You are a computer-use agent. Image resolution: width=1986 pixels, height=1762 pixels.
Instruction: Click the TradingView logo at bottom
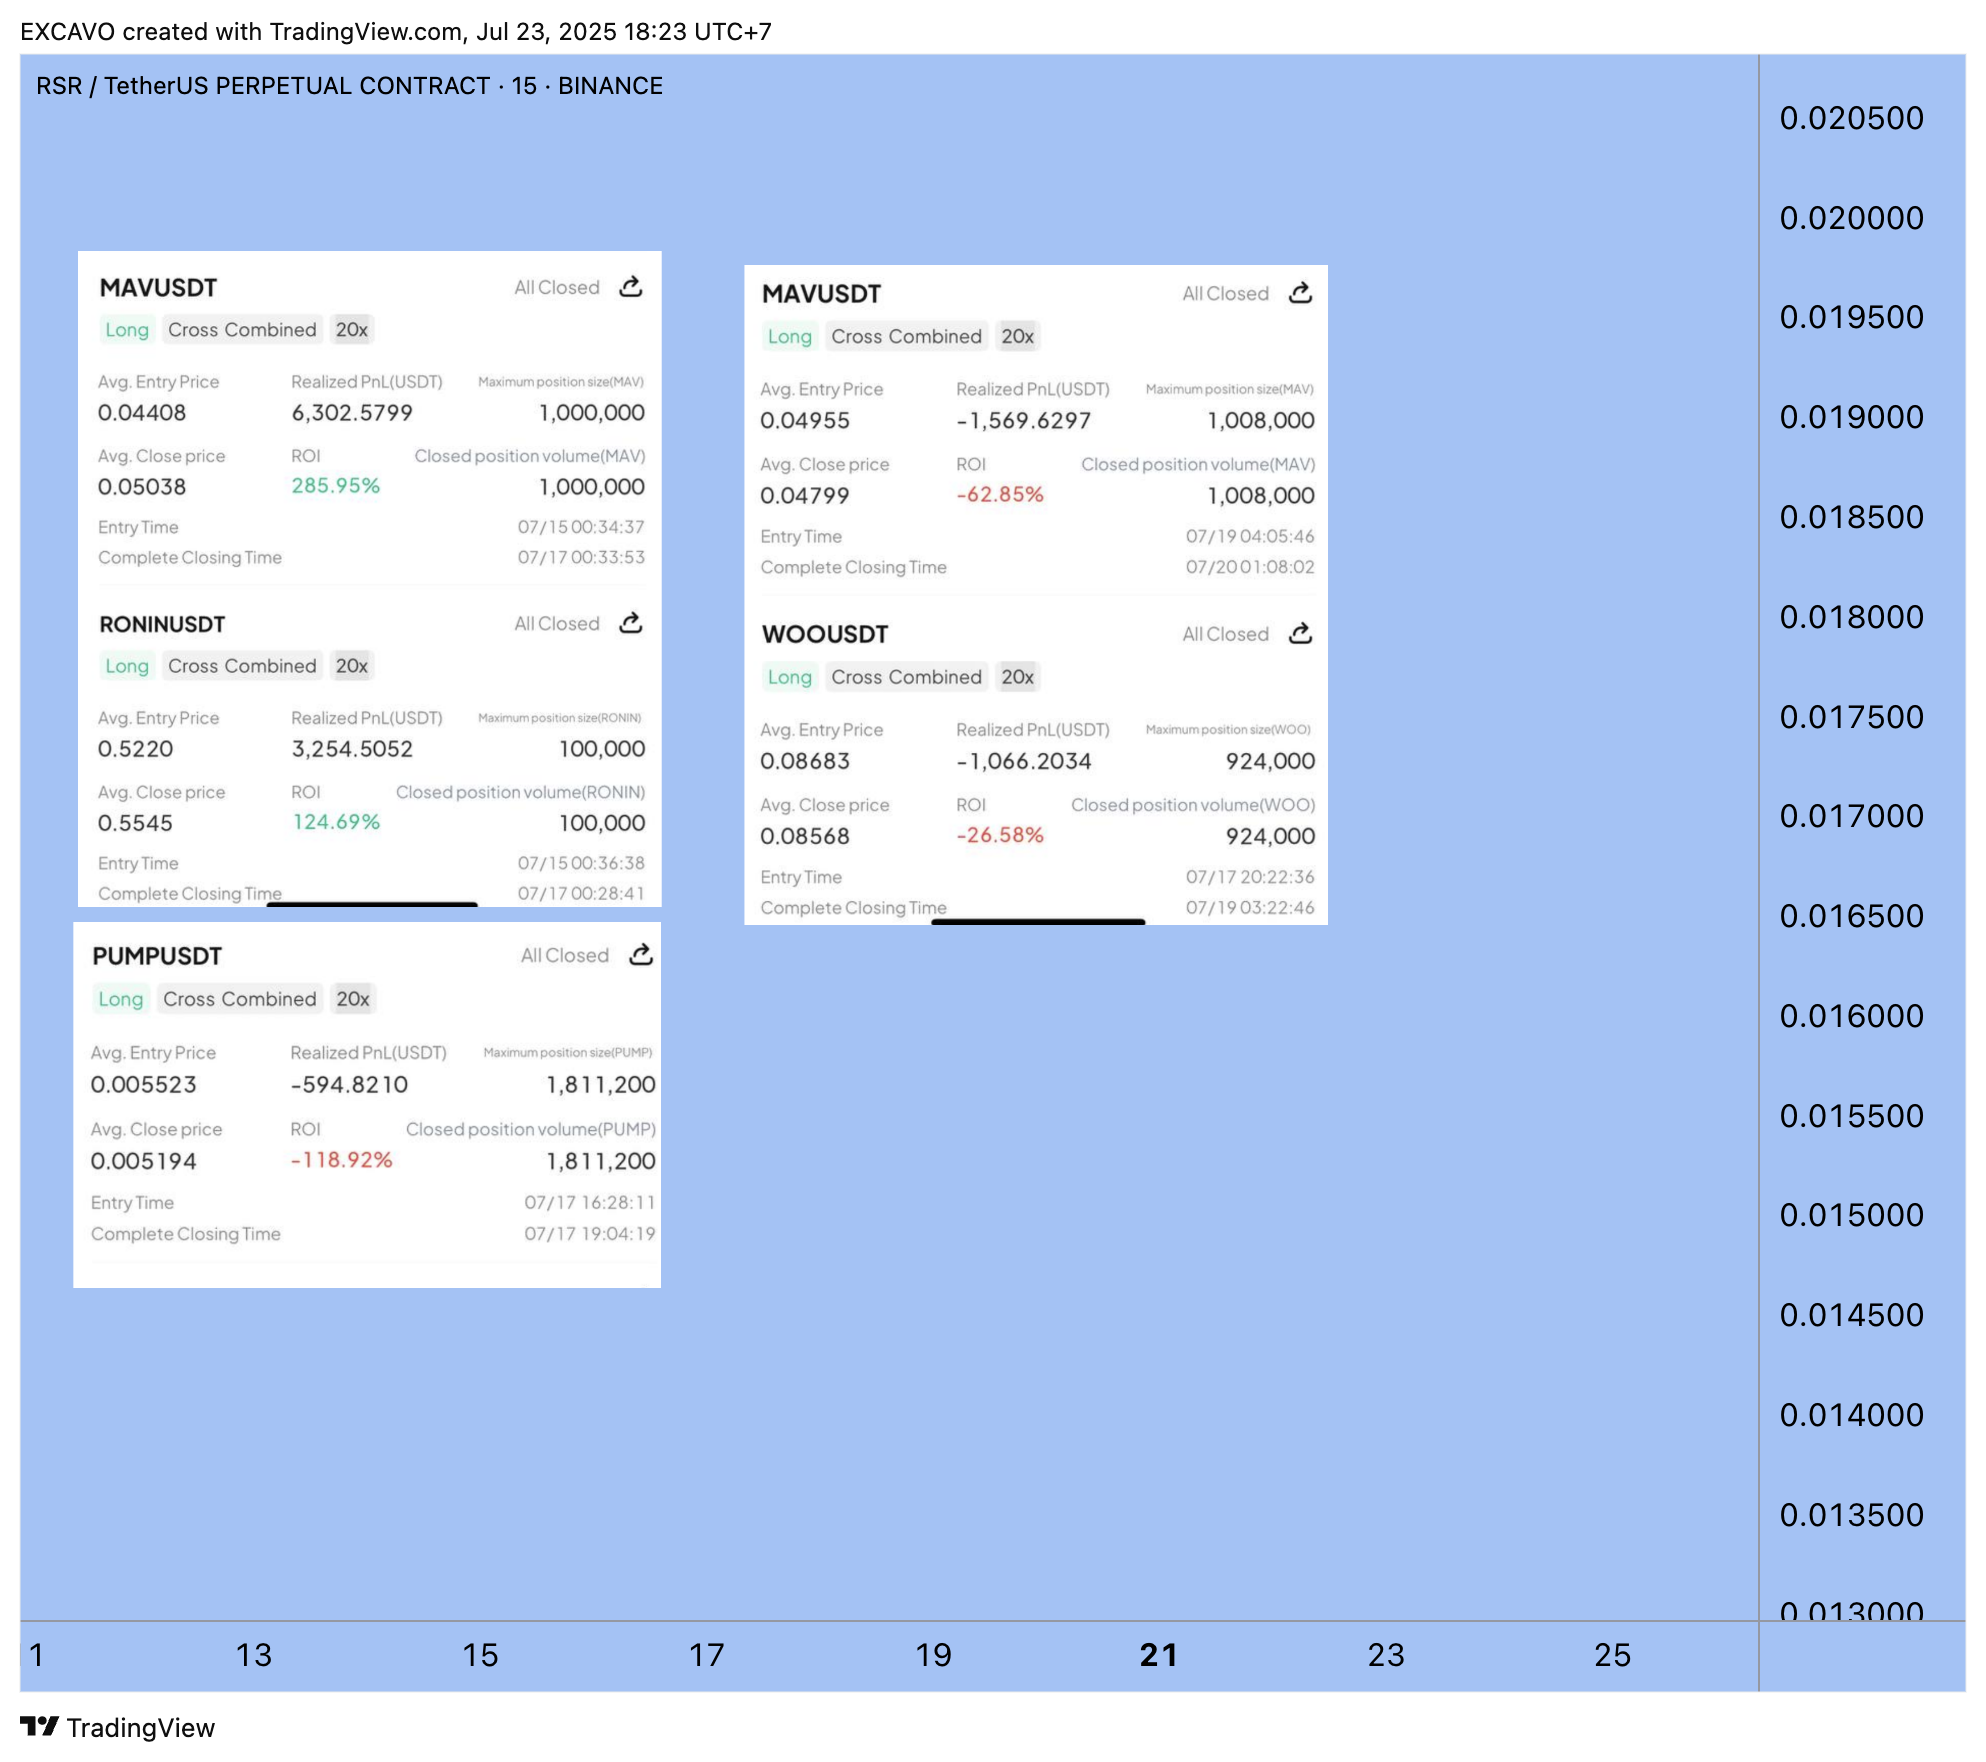[x=117, y=1728]
